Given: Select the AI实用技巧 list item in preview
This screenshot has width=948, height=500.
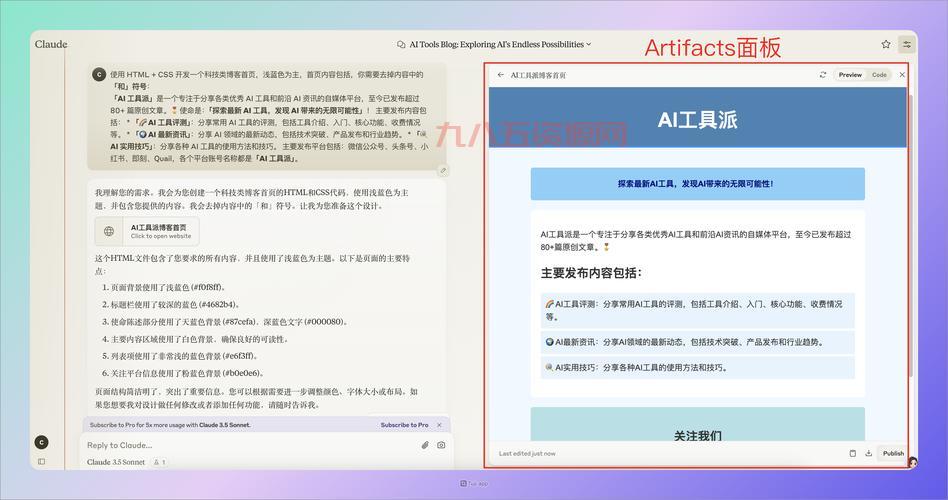Looking at the screenshot, I should pyautogui.click(x=698, y=368).
